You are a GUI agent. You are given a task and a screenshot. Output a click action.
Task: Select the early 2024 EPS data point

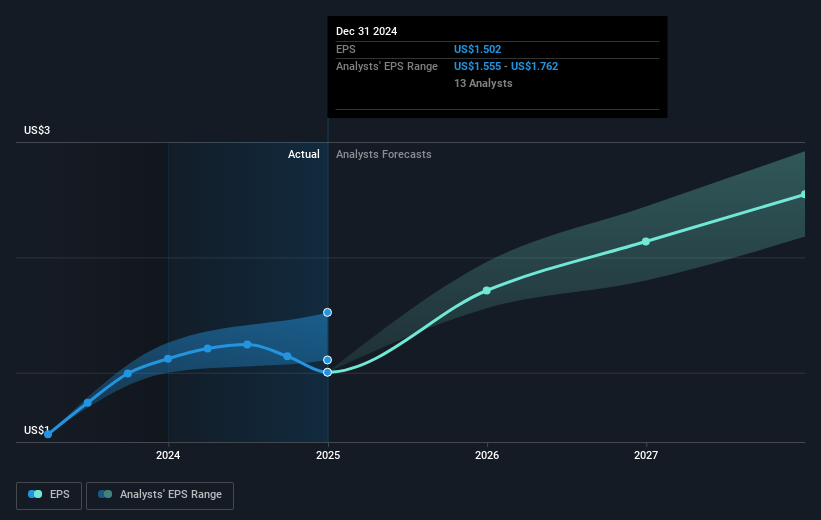tap(168, 359)
